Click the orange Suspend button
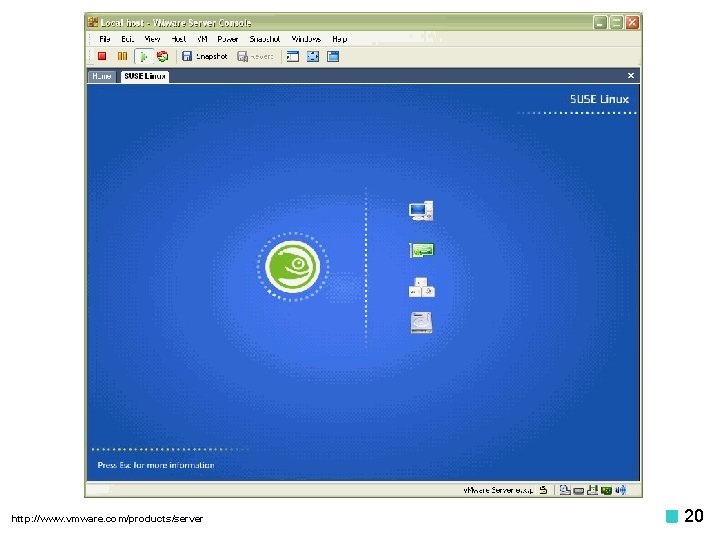The height and width of the screenshot is (540, 720). pyautogui.click(x=122, y=56)
